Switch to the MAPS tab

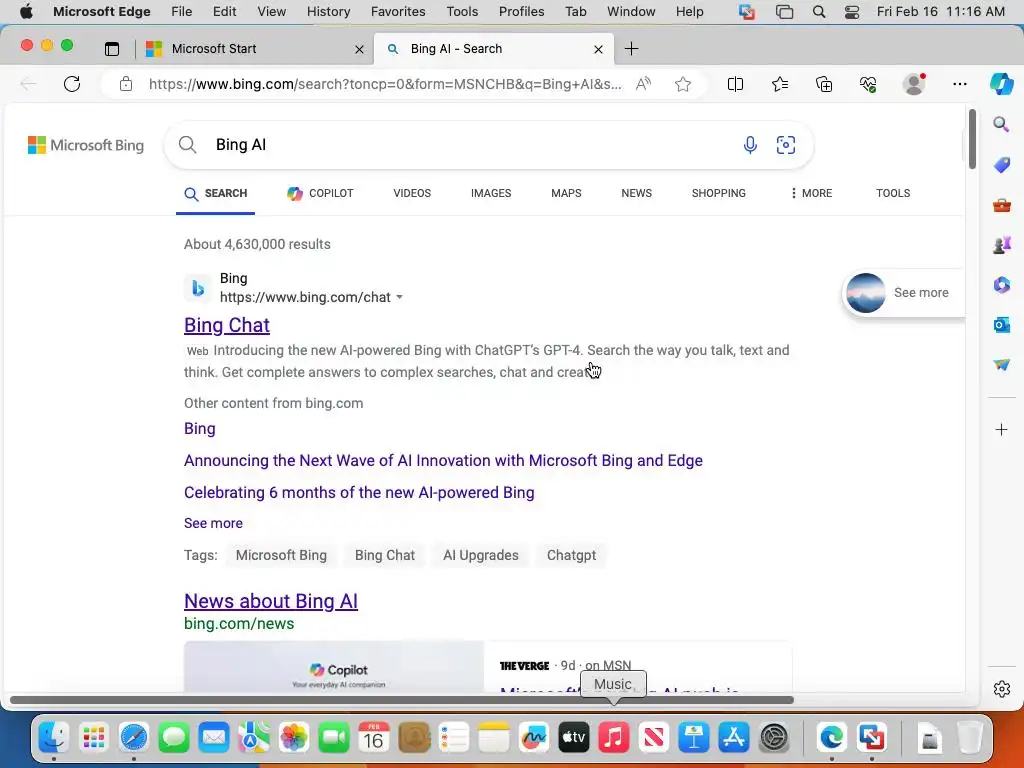(x=566, y=193)
